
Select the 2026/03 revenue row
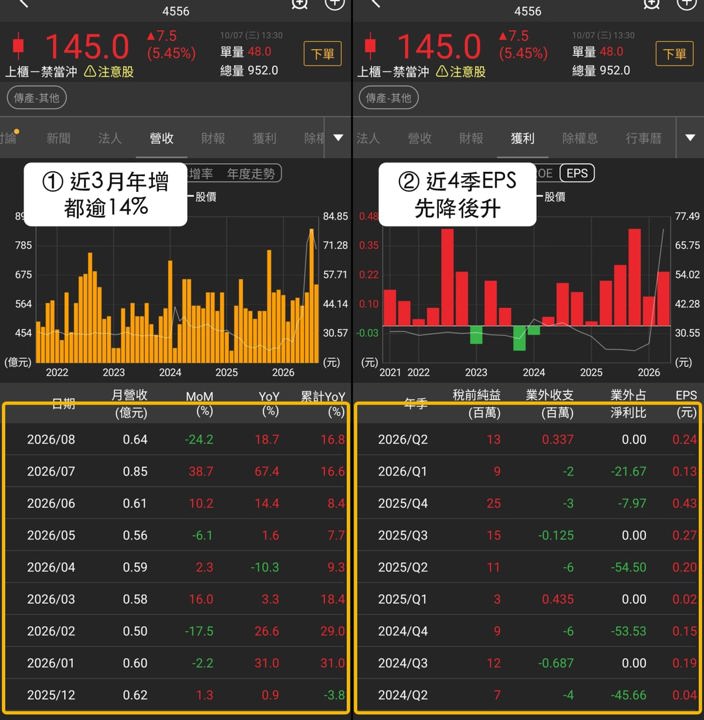[x=176, y=599]
